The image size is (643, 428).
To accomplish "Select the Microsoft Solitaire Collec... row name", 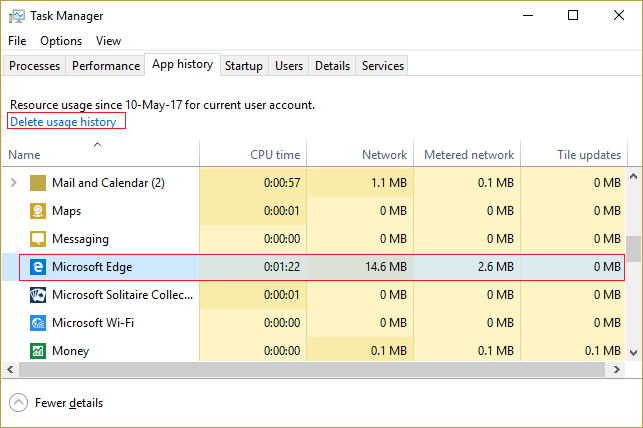I will click(x=122, y=295).
